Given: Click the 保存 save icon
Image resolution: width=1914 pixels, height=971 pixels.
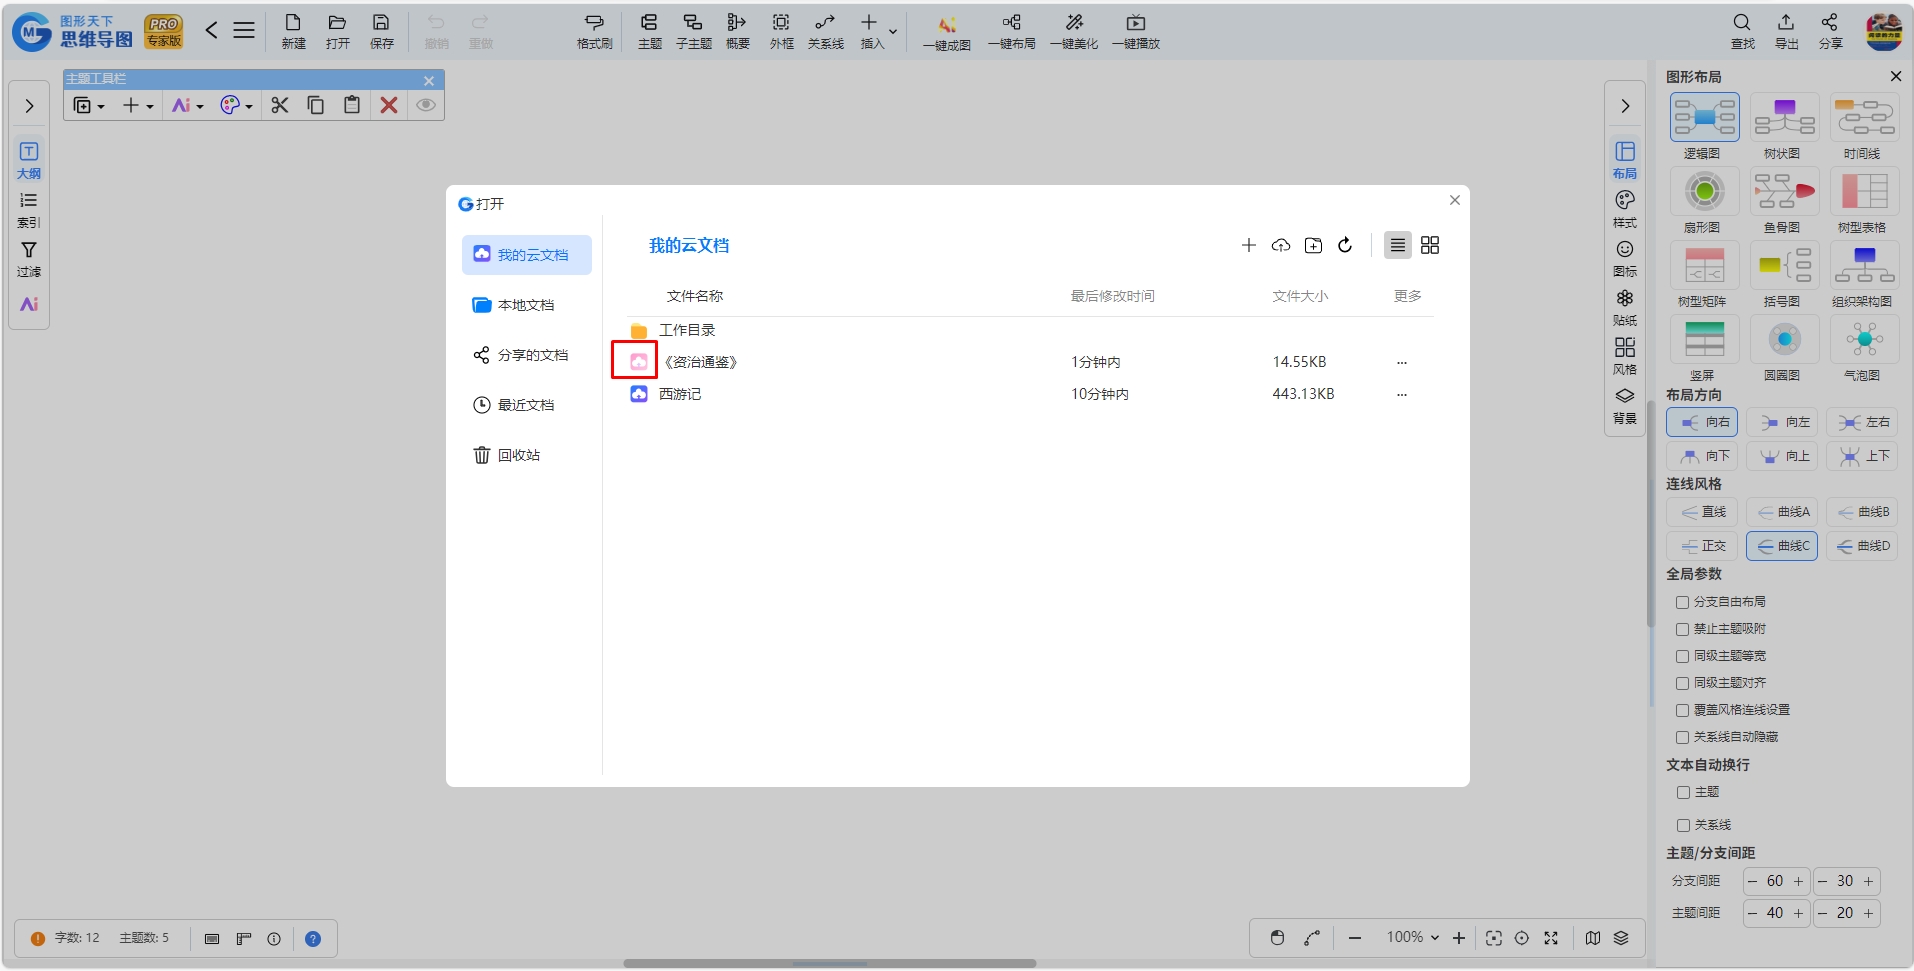Looking at the screenshot, I should (x=381, y=31).
